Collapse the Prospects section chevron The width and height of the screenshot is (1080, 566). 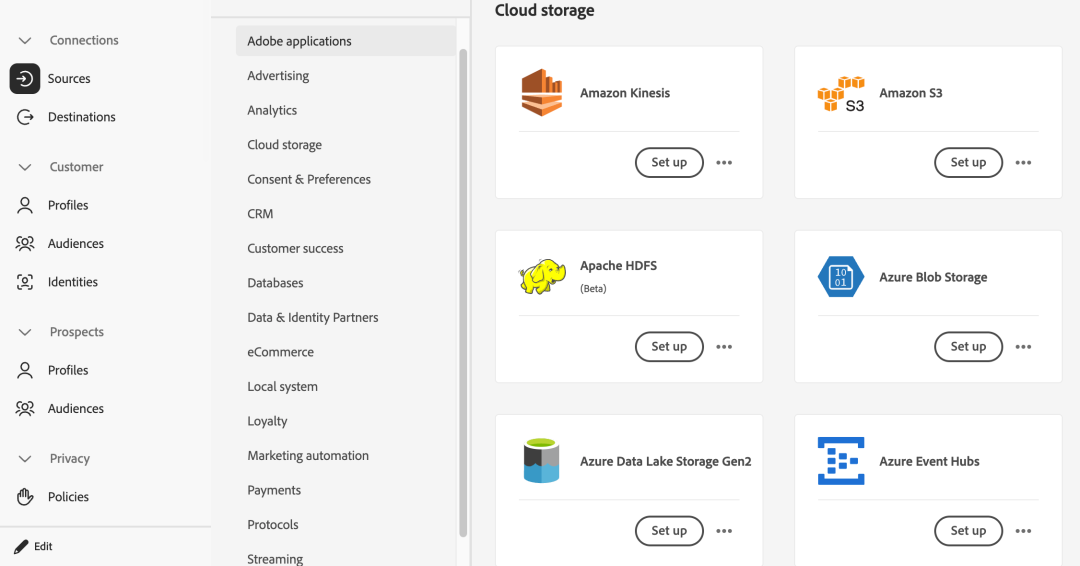25,332
